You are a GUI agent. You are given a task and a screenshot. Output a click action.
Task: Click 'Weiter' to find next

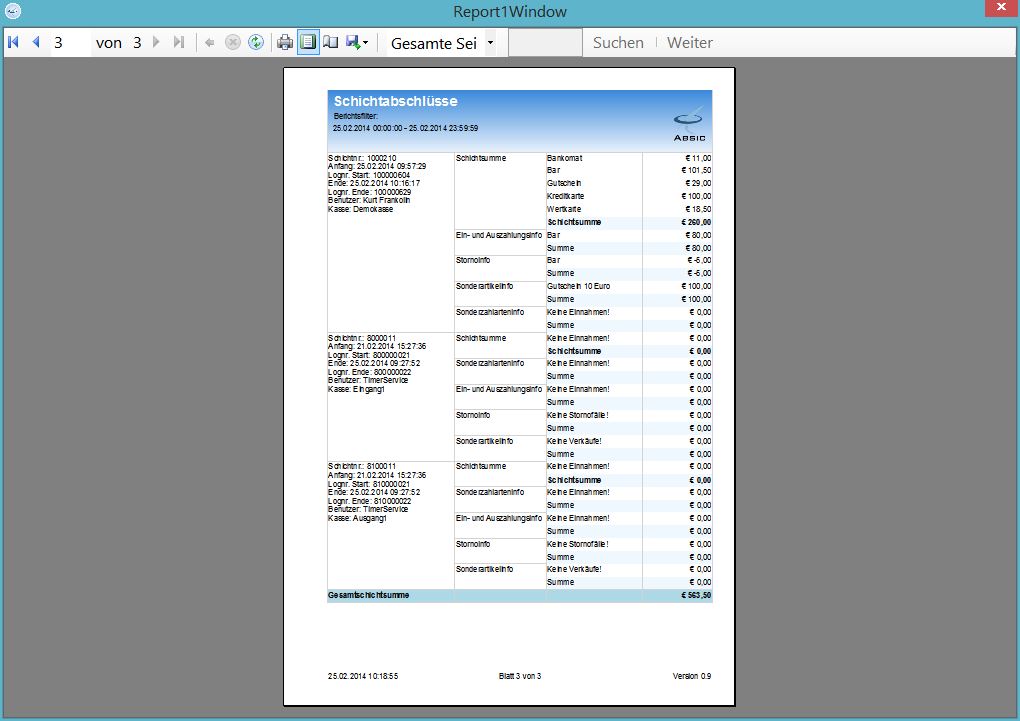point(690,43)
